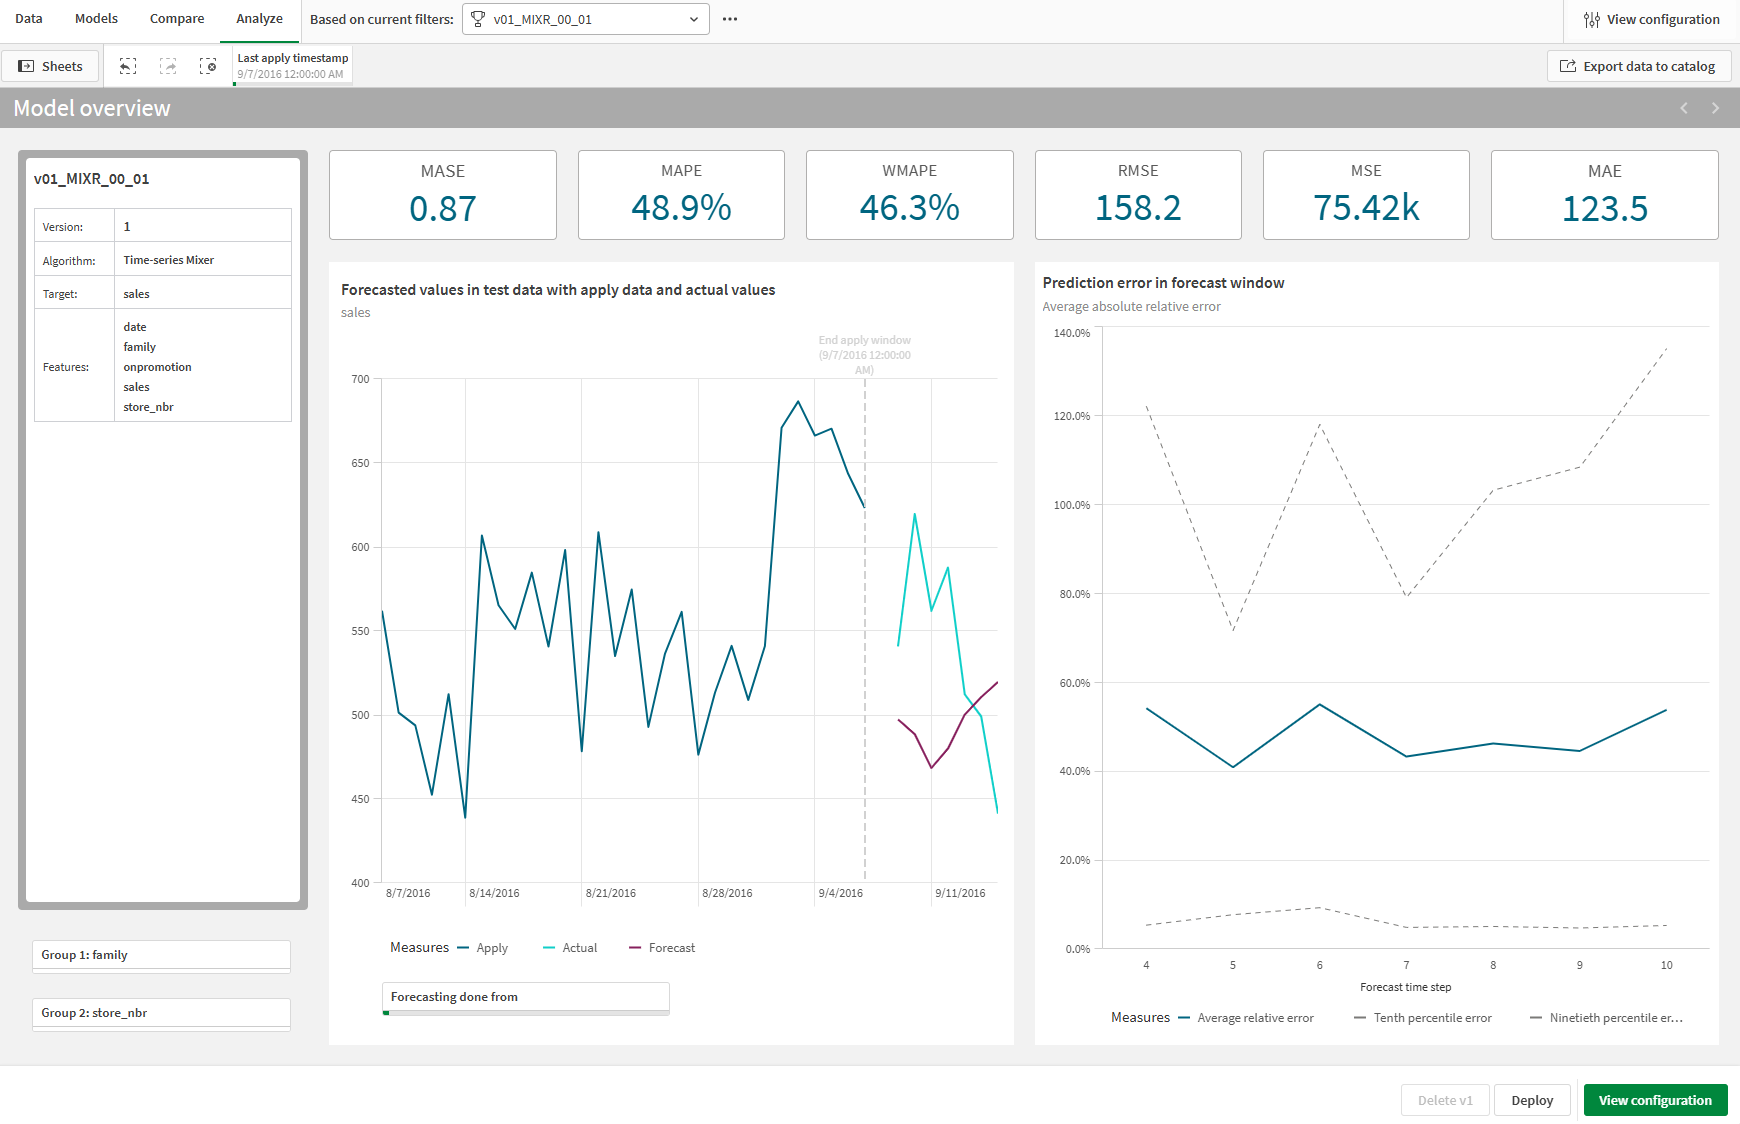Clear all selections
The image size is (1740, 1124).
[210, 65]
